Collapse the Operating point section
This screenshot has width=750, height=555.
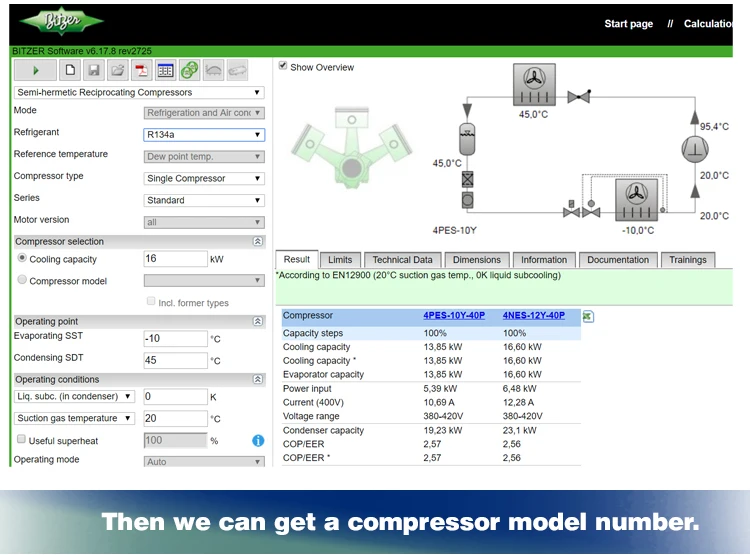click(x=257, y=321)
